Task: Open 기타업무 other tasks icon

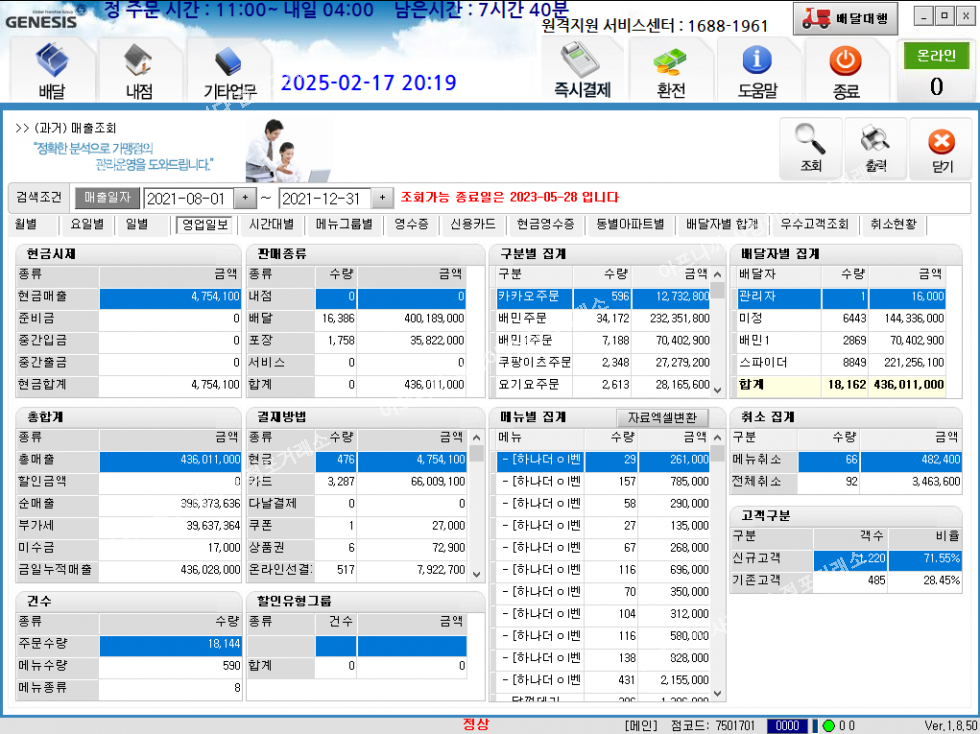Action: pos(229,72)
